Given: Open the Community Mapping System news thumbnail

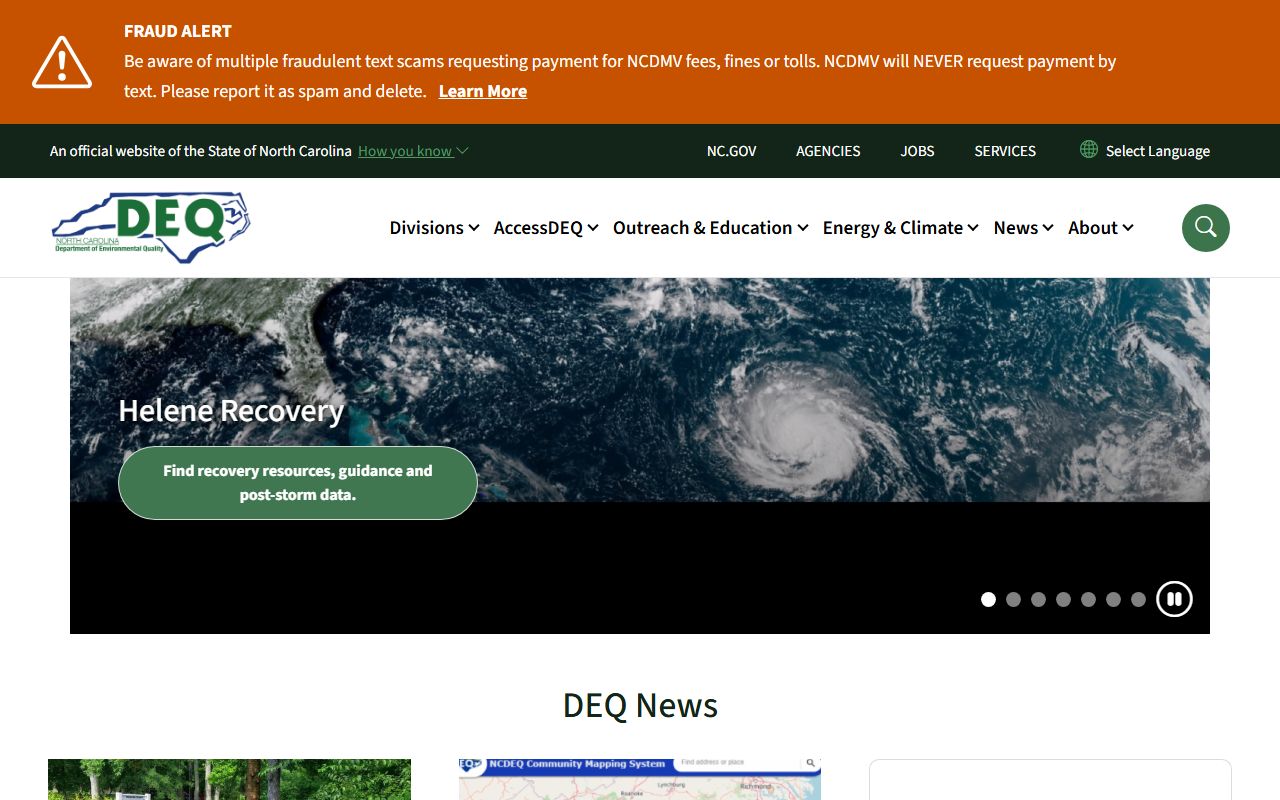Looking at the screenshot, I should pyautogui.click(x=640, y=779).
